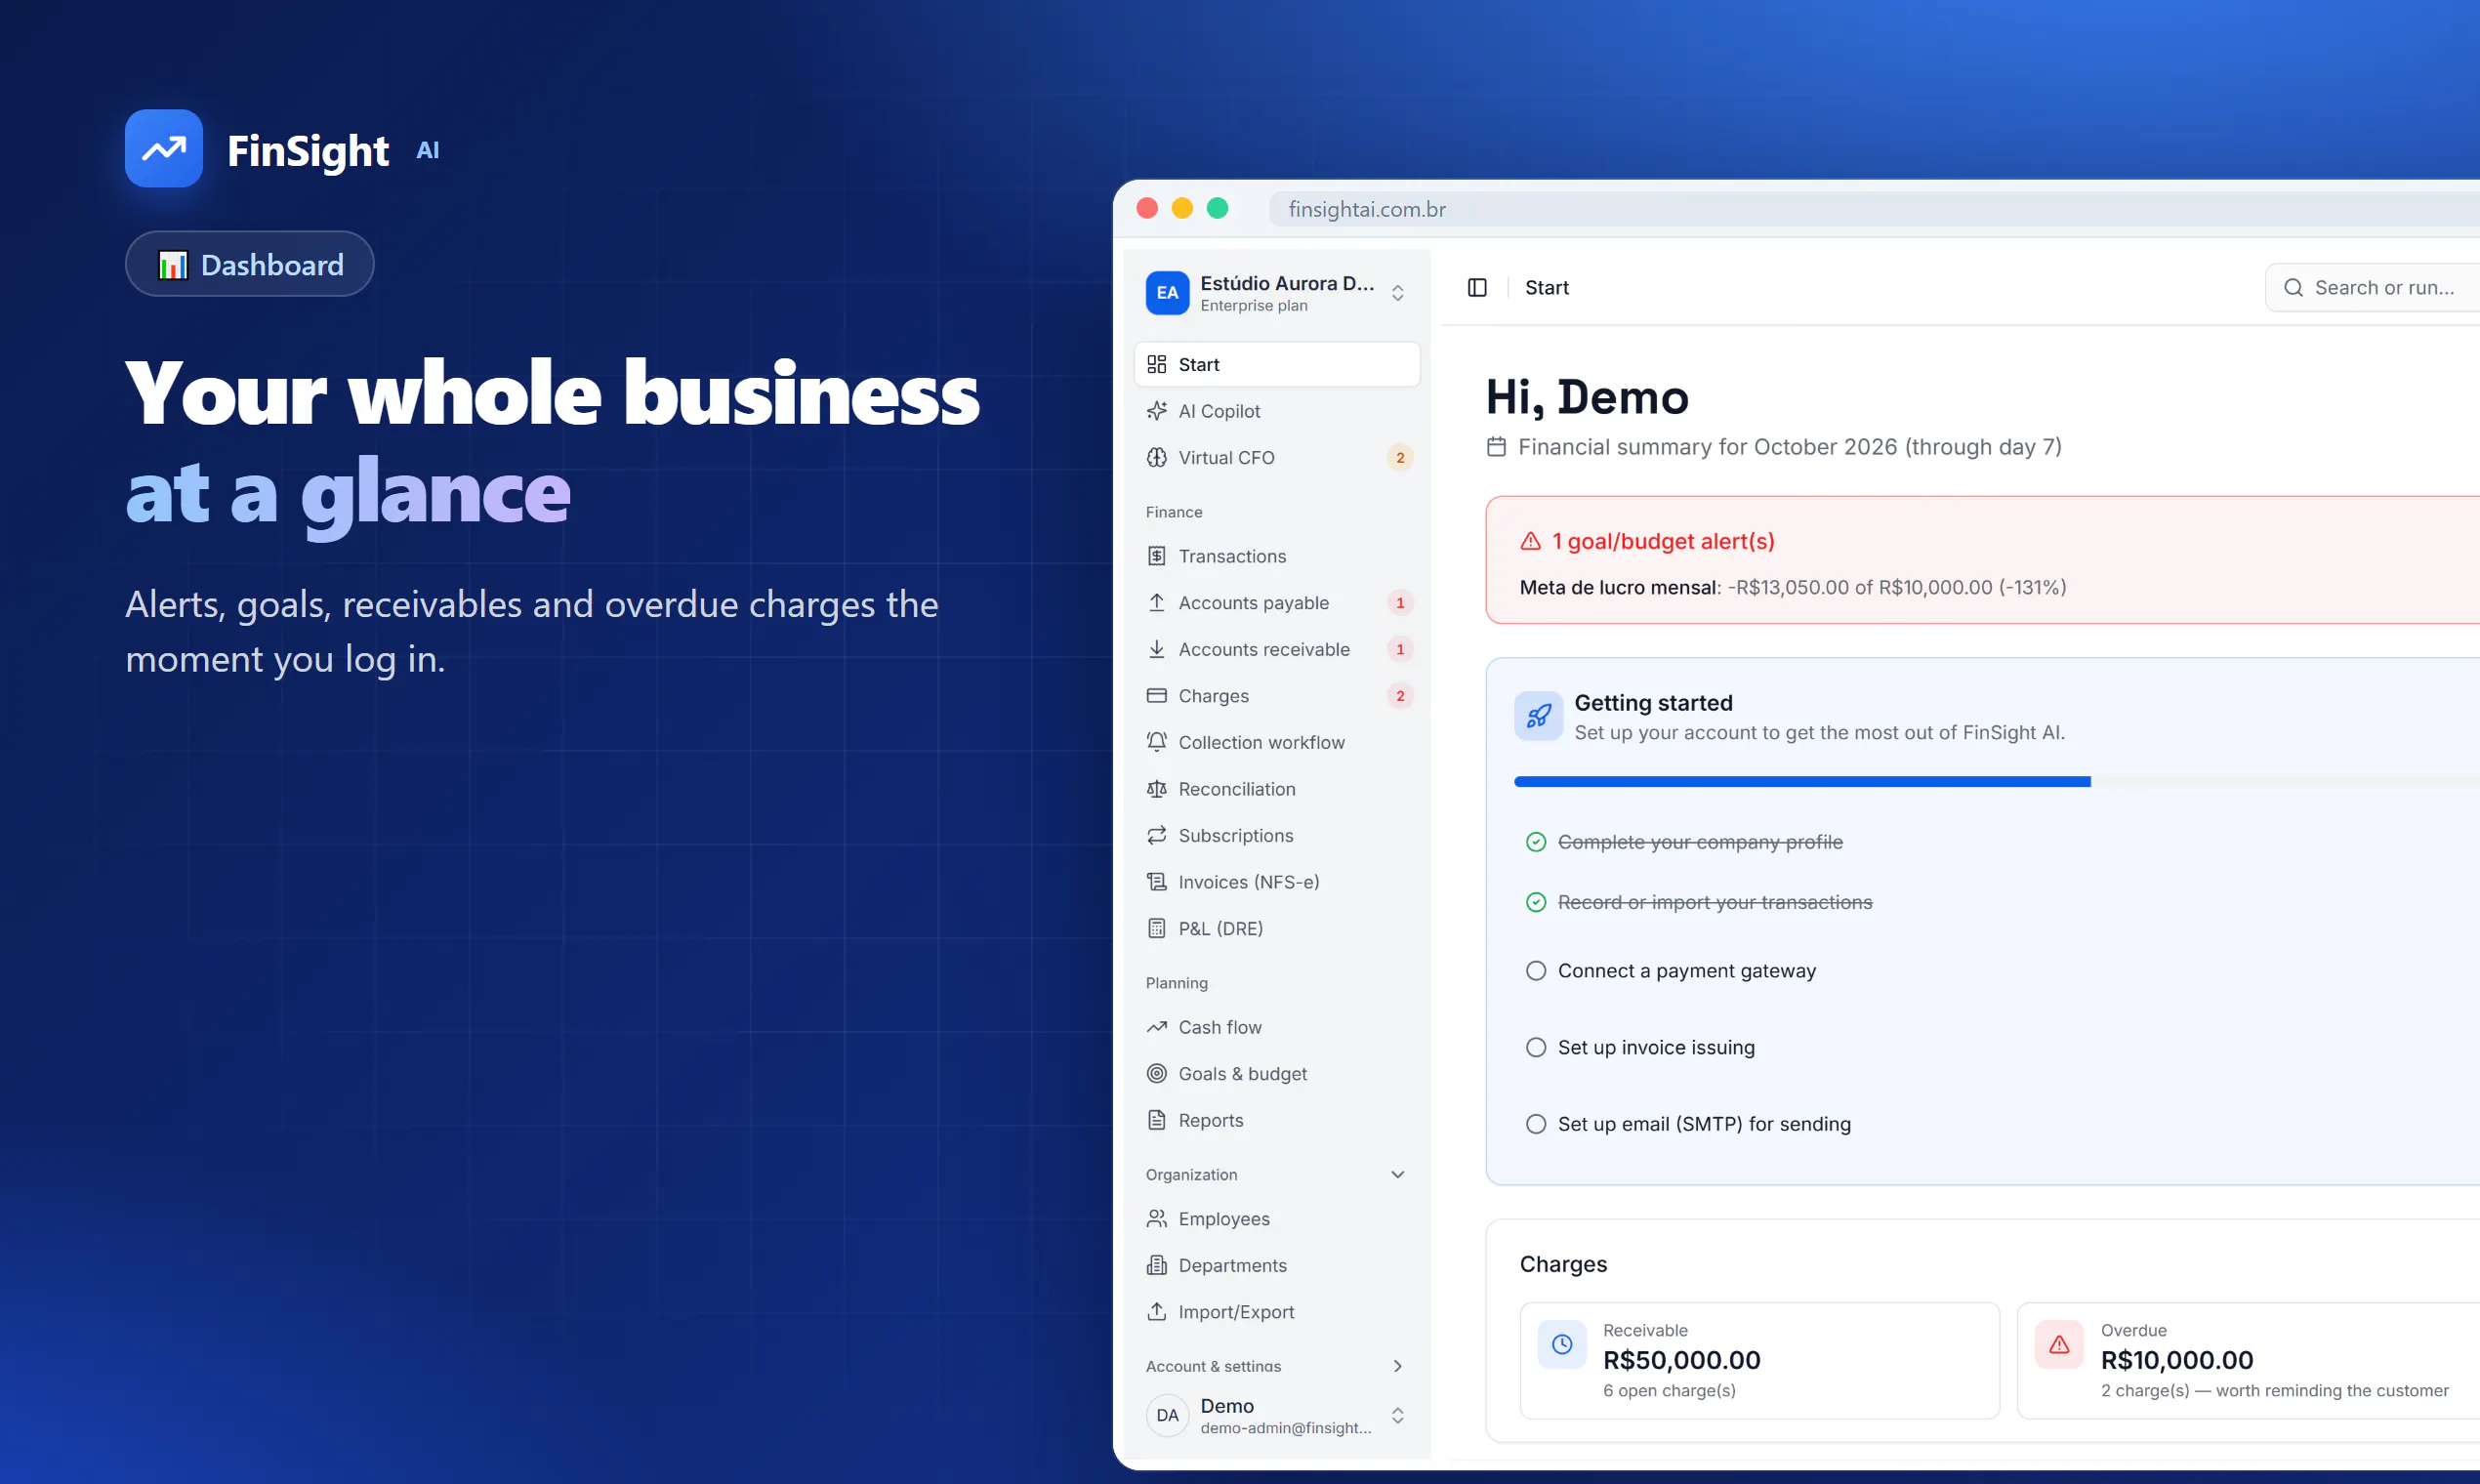Click the Search or run field
The image size is (2480, 1484).
coord(2372,288)
